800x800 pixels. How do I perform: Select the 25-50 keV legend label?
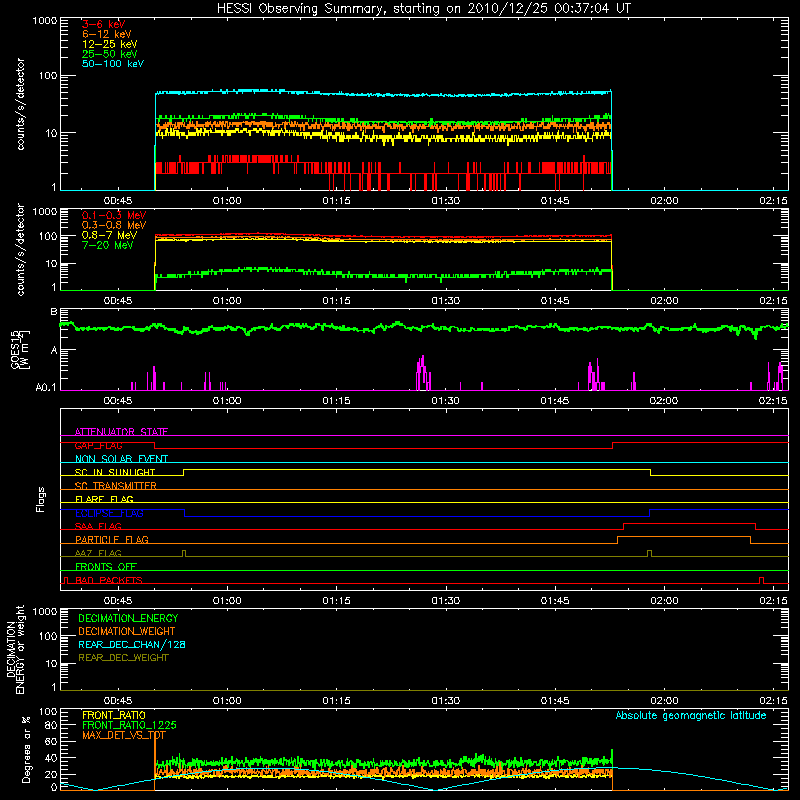tap(109, 54)
